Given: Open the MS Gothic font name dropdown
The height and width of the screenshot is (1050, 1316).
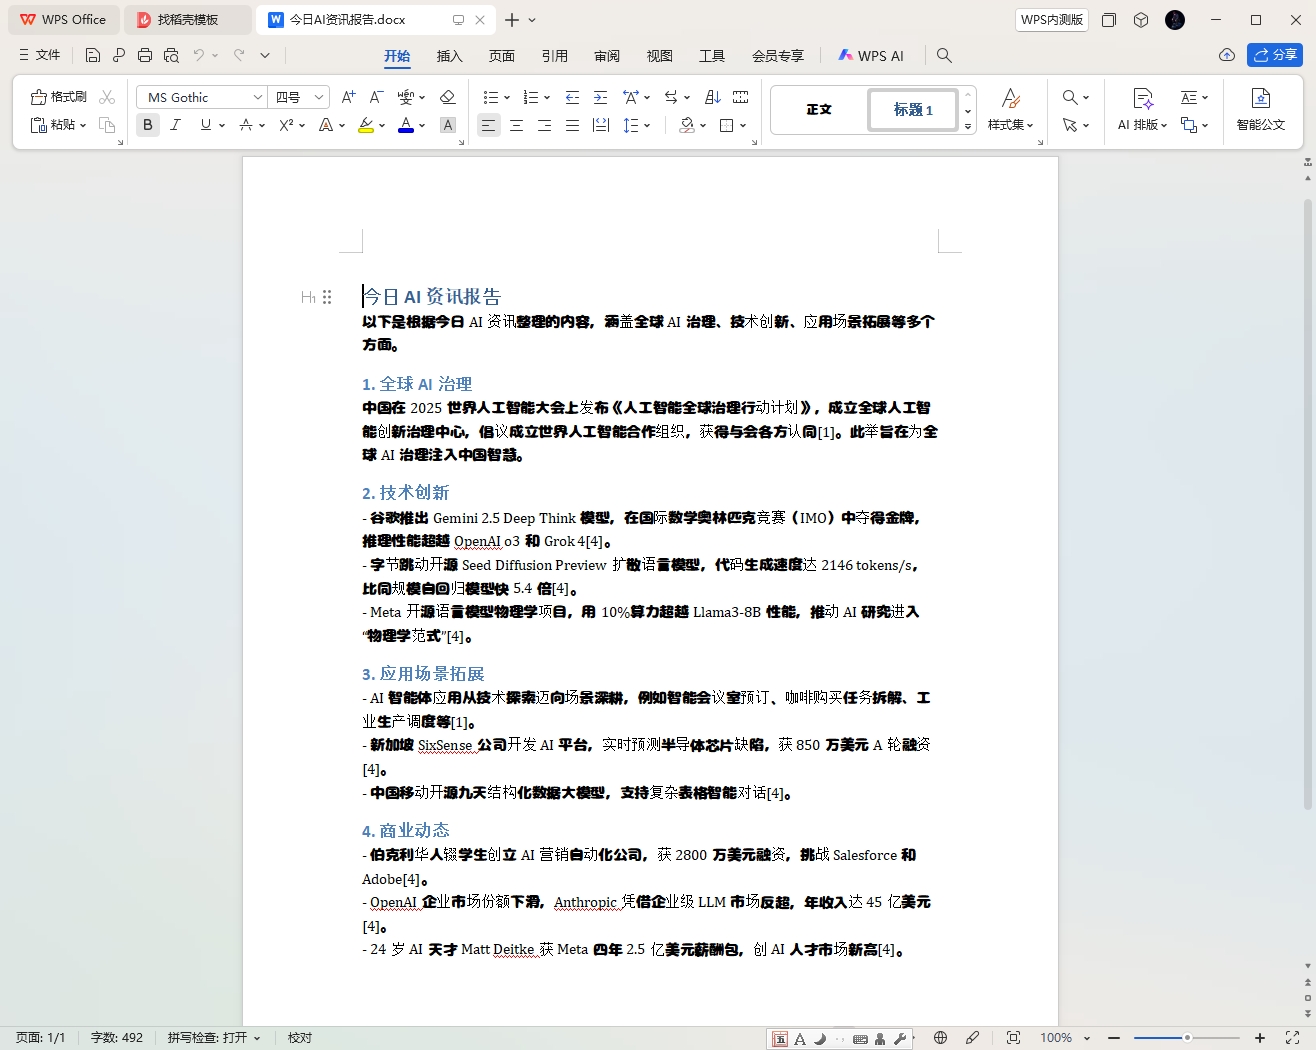Looking at the screenshot, I should (257, 97).
